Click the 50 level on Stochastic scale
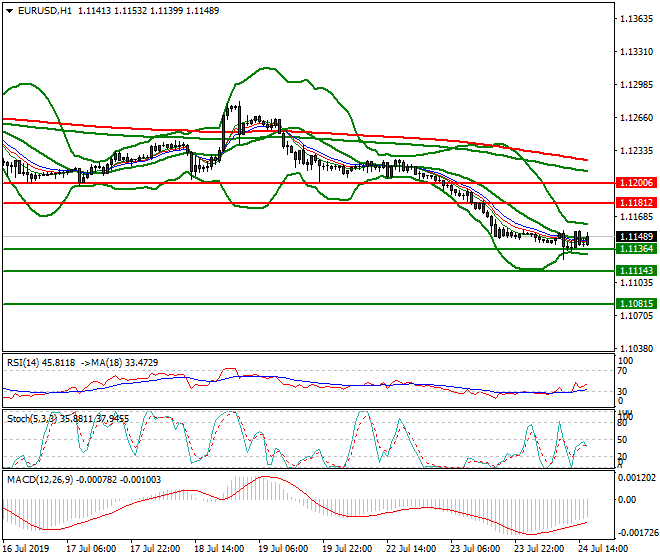Screen dimensions: 660x560 pyautogui.click(x=622, y=440)
